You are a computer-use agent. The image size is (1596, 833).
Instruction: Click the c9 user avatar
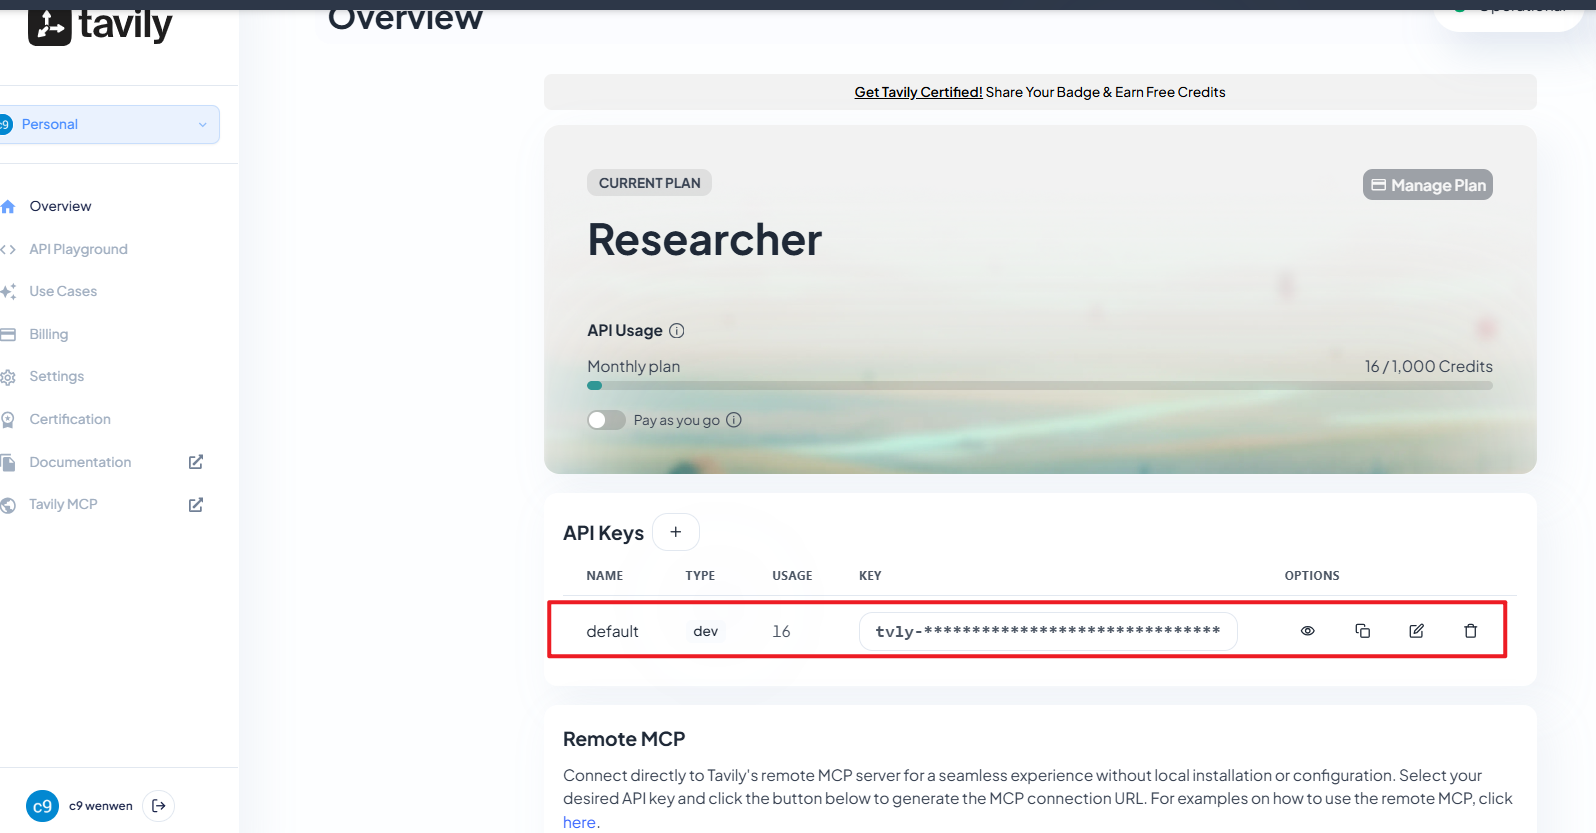(42, 806)
